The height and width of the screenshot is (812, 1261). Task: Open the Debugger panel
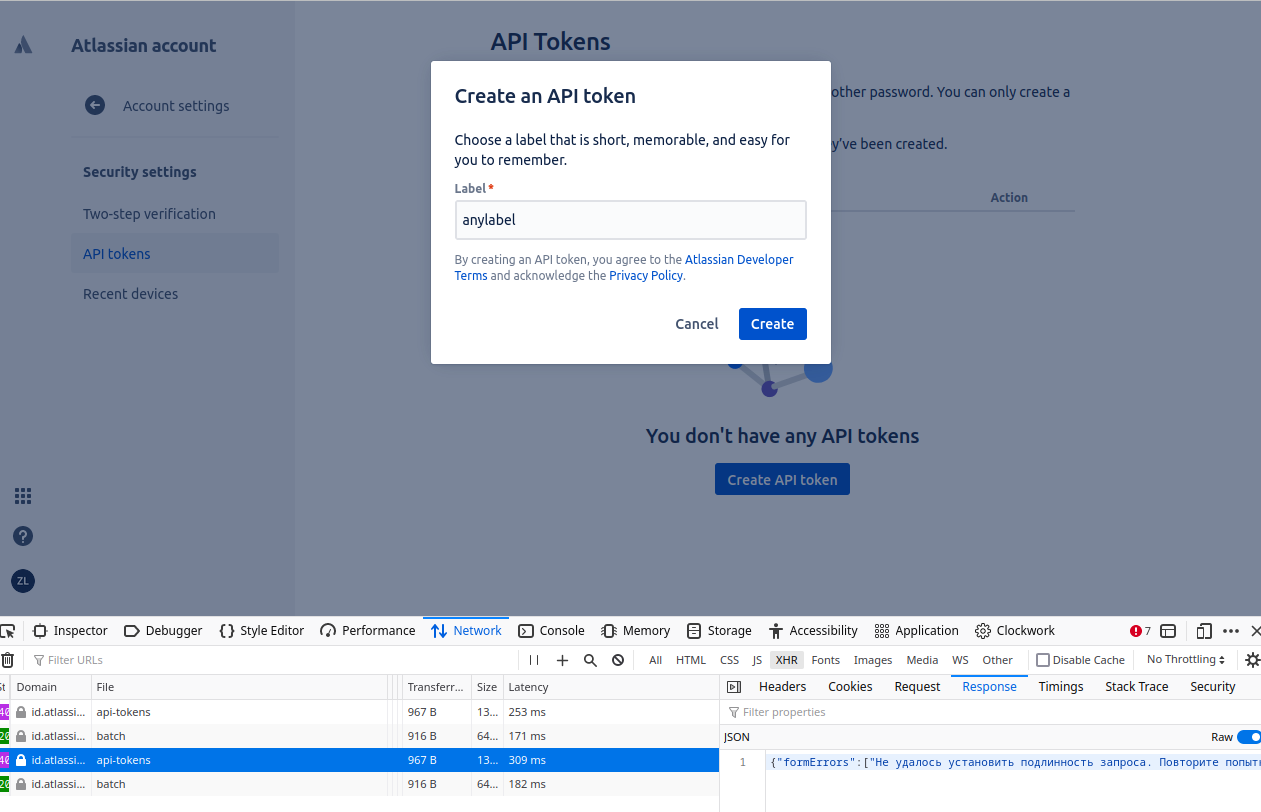point(163,631)
